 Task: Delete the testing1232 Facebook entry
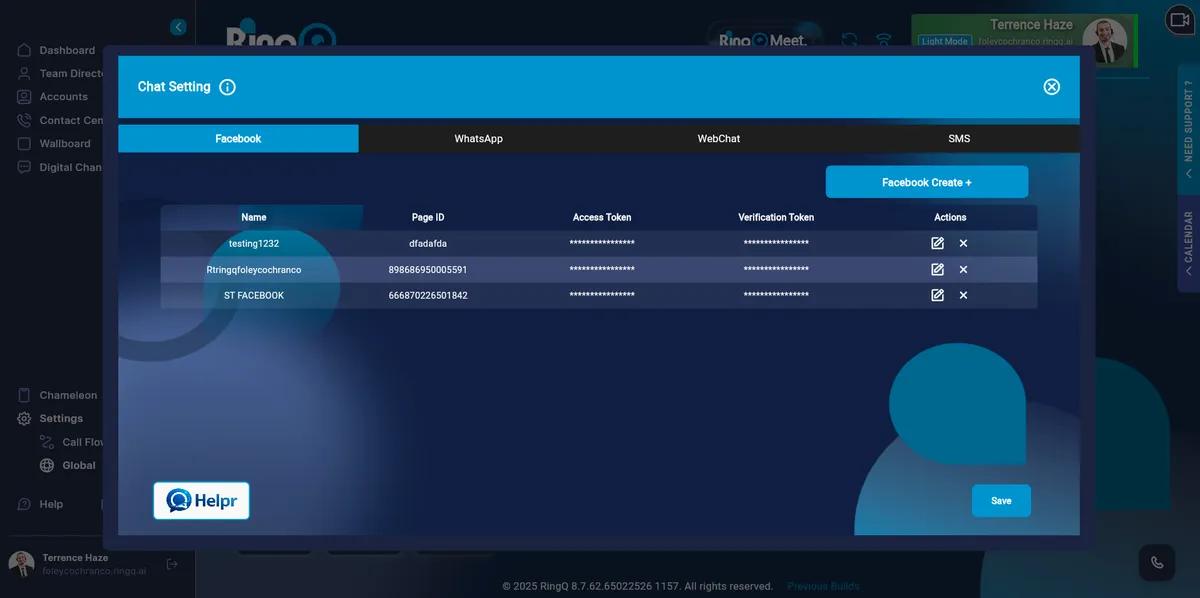pyautogui.click(x=963, y=243)
